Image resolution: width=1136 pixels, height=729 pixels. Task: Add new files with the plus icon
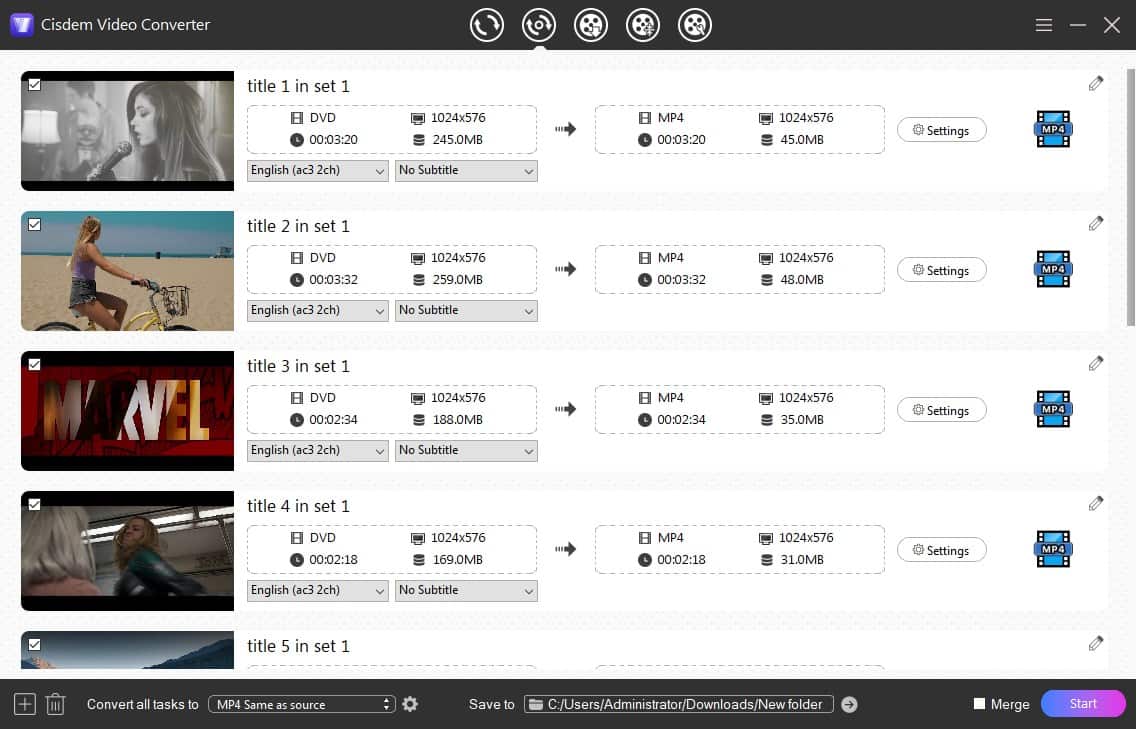[23, 704]
